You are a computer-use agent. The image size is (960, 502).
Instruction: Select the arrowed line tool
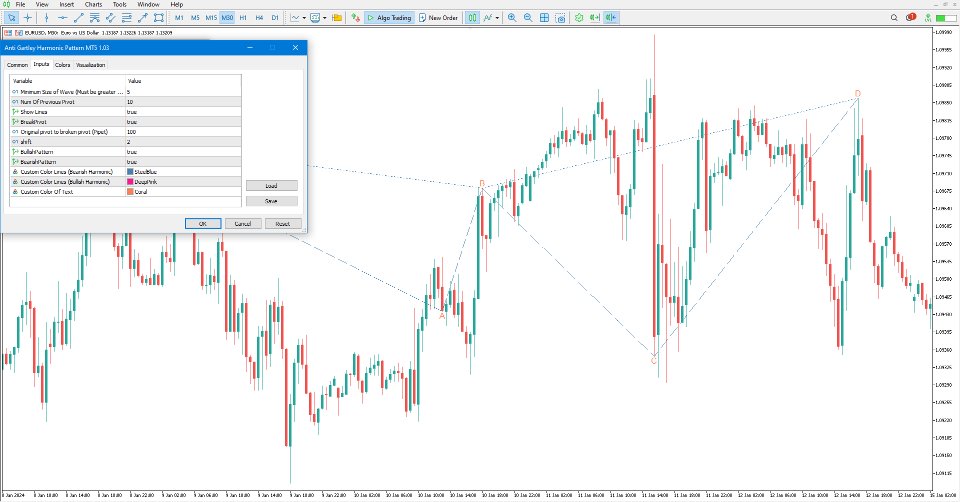143,18
